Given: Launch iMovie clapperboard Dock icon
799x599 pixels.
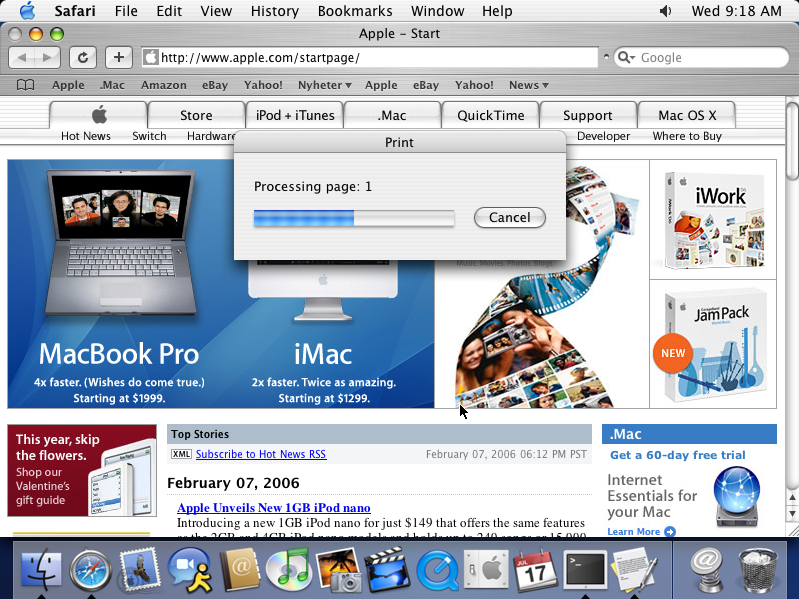Looking at the screenshot, I should pos(387,569).
